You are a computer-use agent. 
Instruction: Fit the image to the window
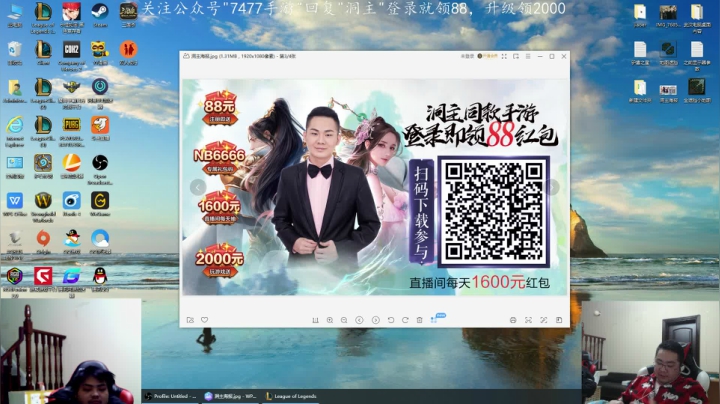tap(529, 320)
